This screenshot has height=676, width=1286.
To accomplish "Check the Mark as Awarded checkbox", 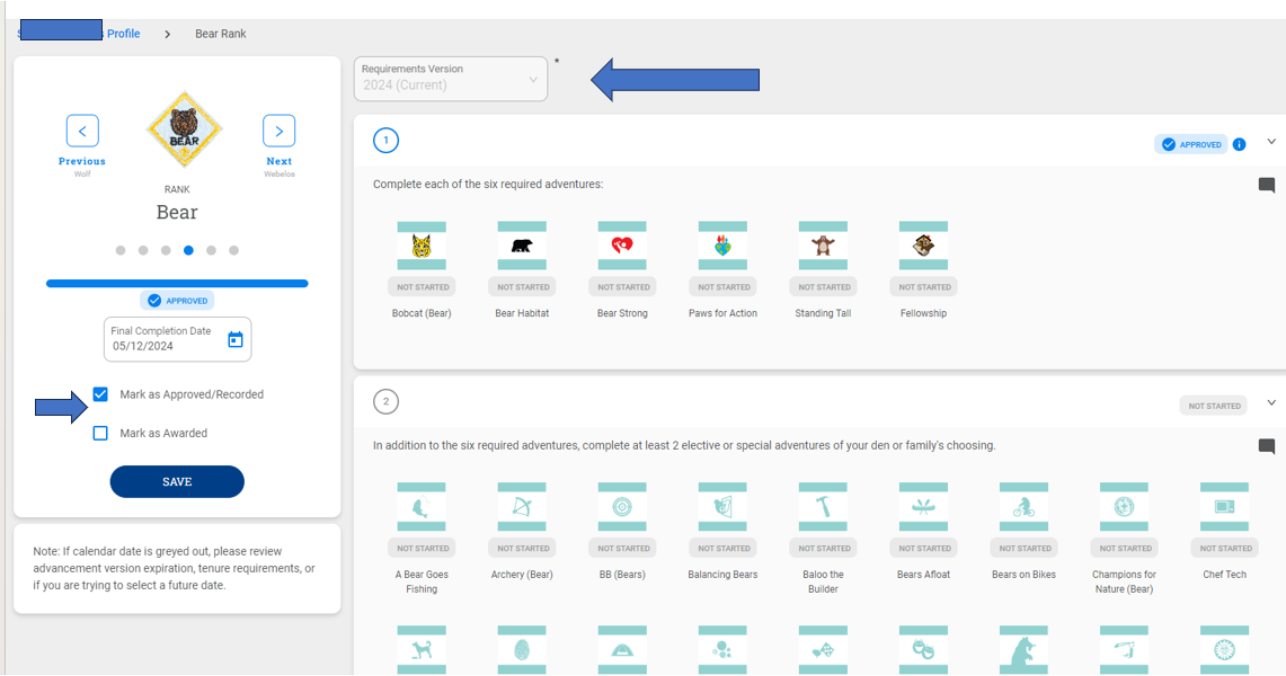I will (100, 433).
